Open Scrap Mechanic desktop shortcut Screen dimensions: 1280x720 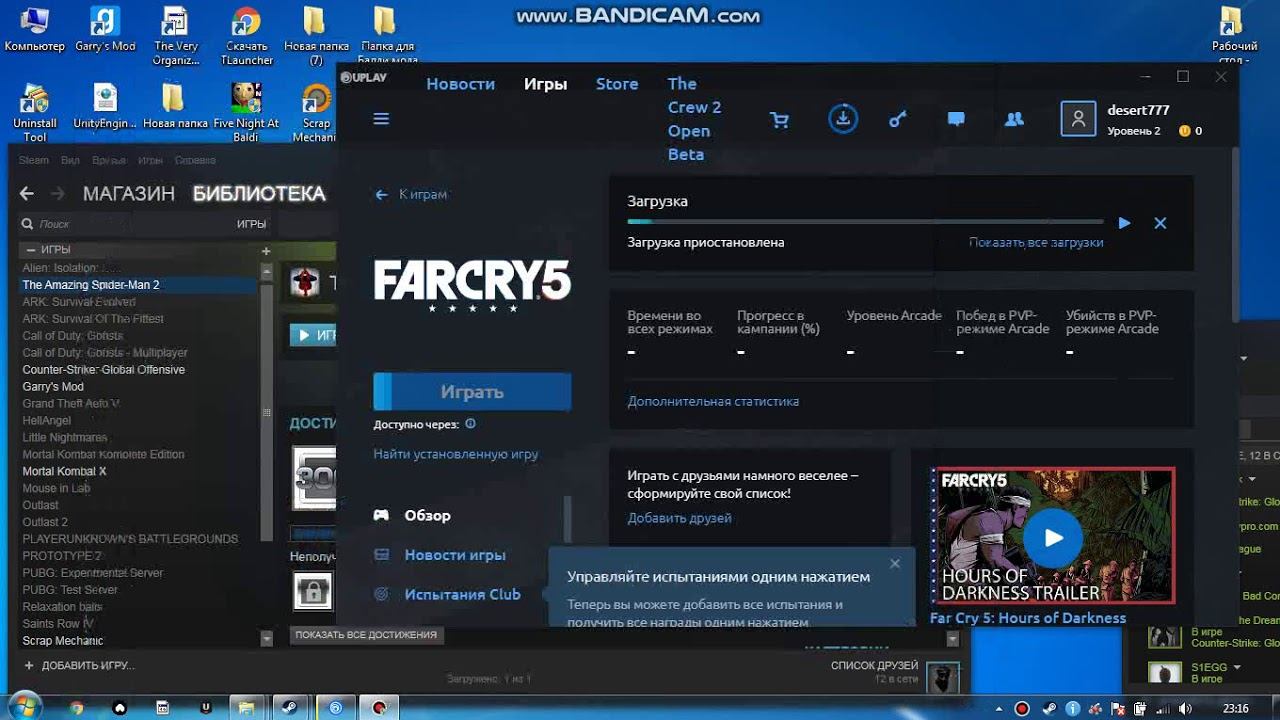316,112
